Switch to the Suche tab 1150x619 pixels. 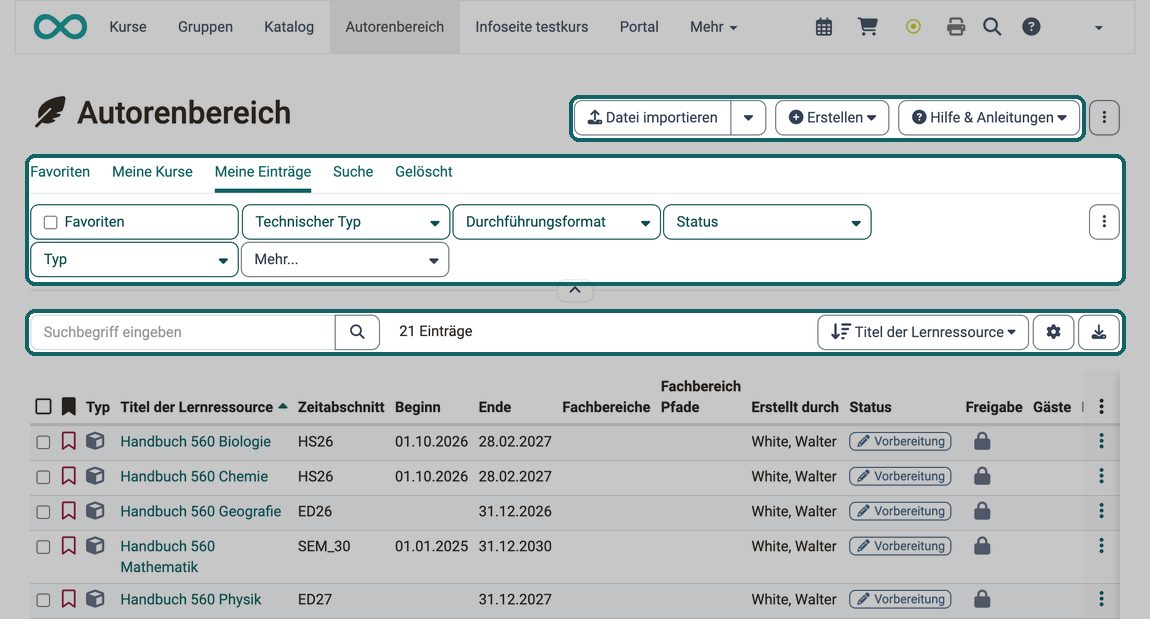click(353, 172)
